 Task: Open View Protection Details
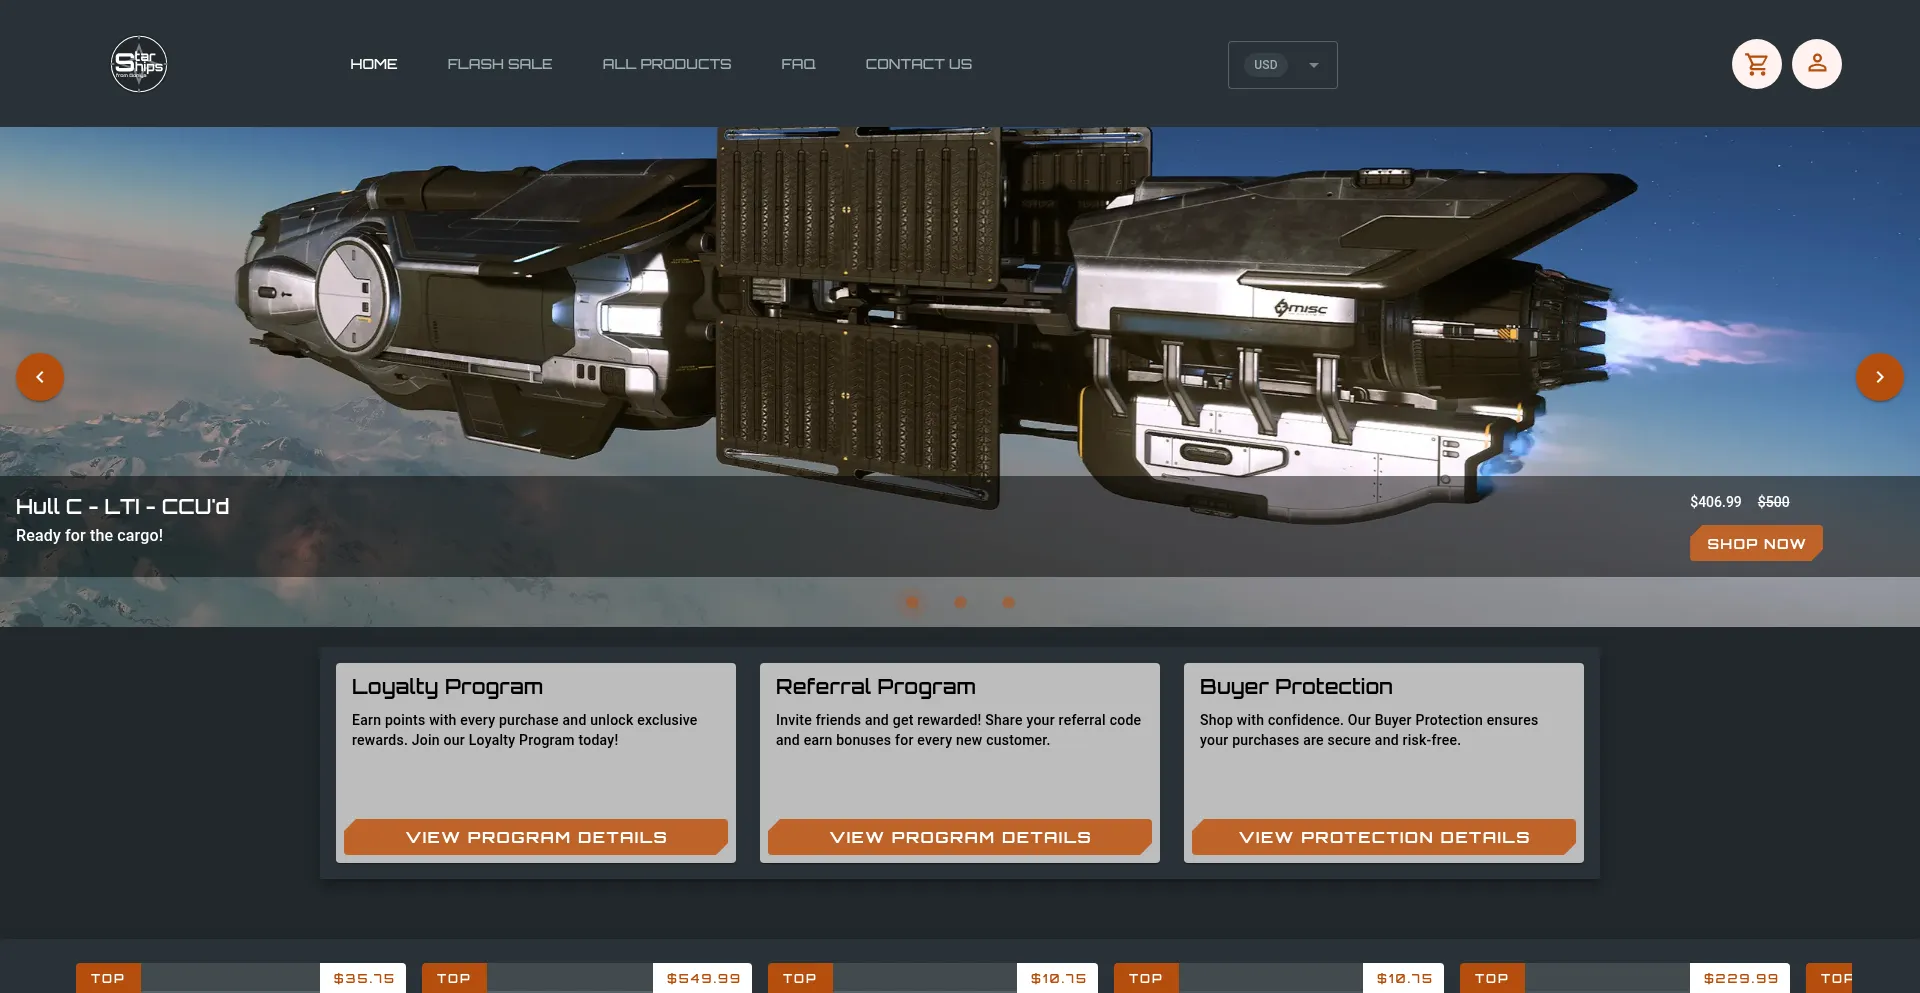pyautogui.click(x=1384, y=837)
